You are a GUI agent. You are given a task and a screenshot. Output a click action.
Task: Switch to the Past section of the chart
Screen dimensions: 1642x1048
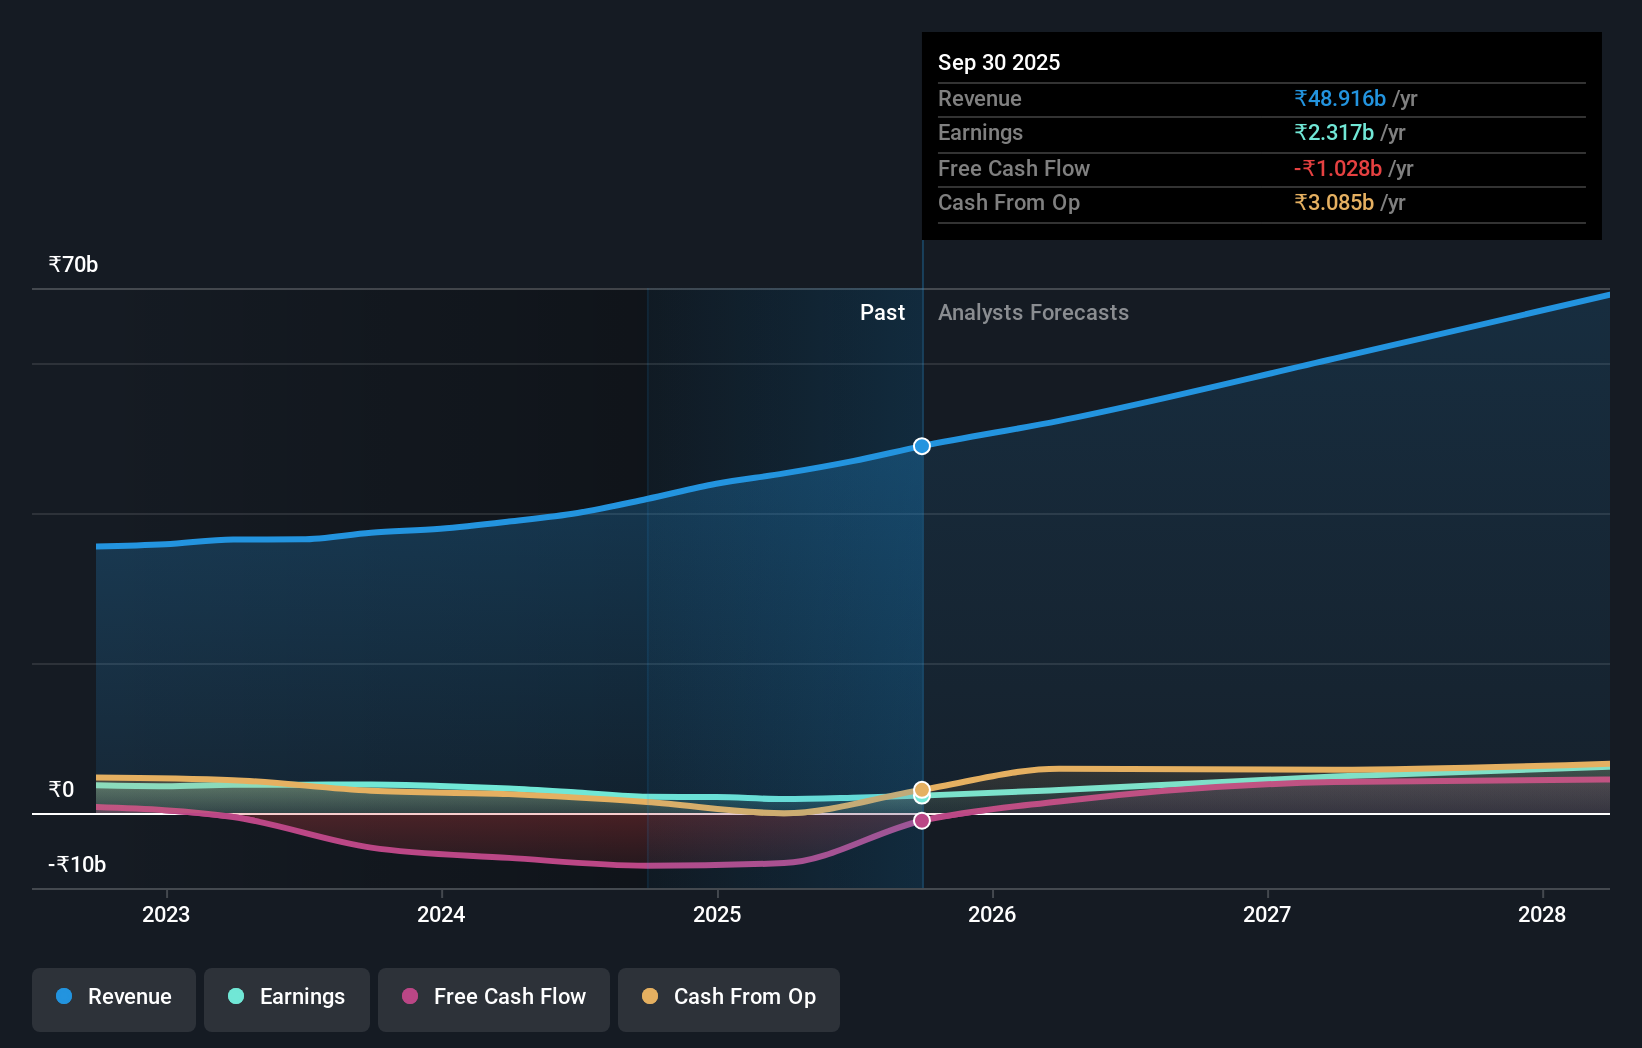881,312
